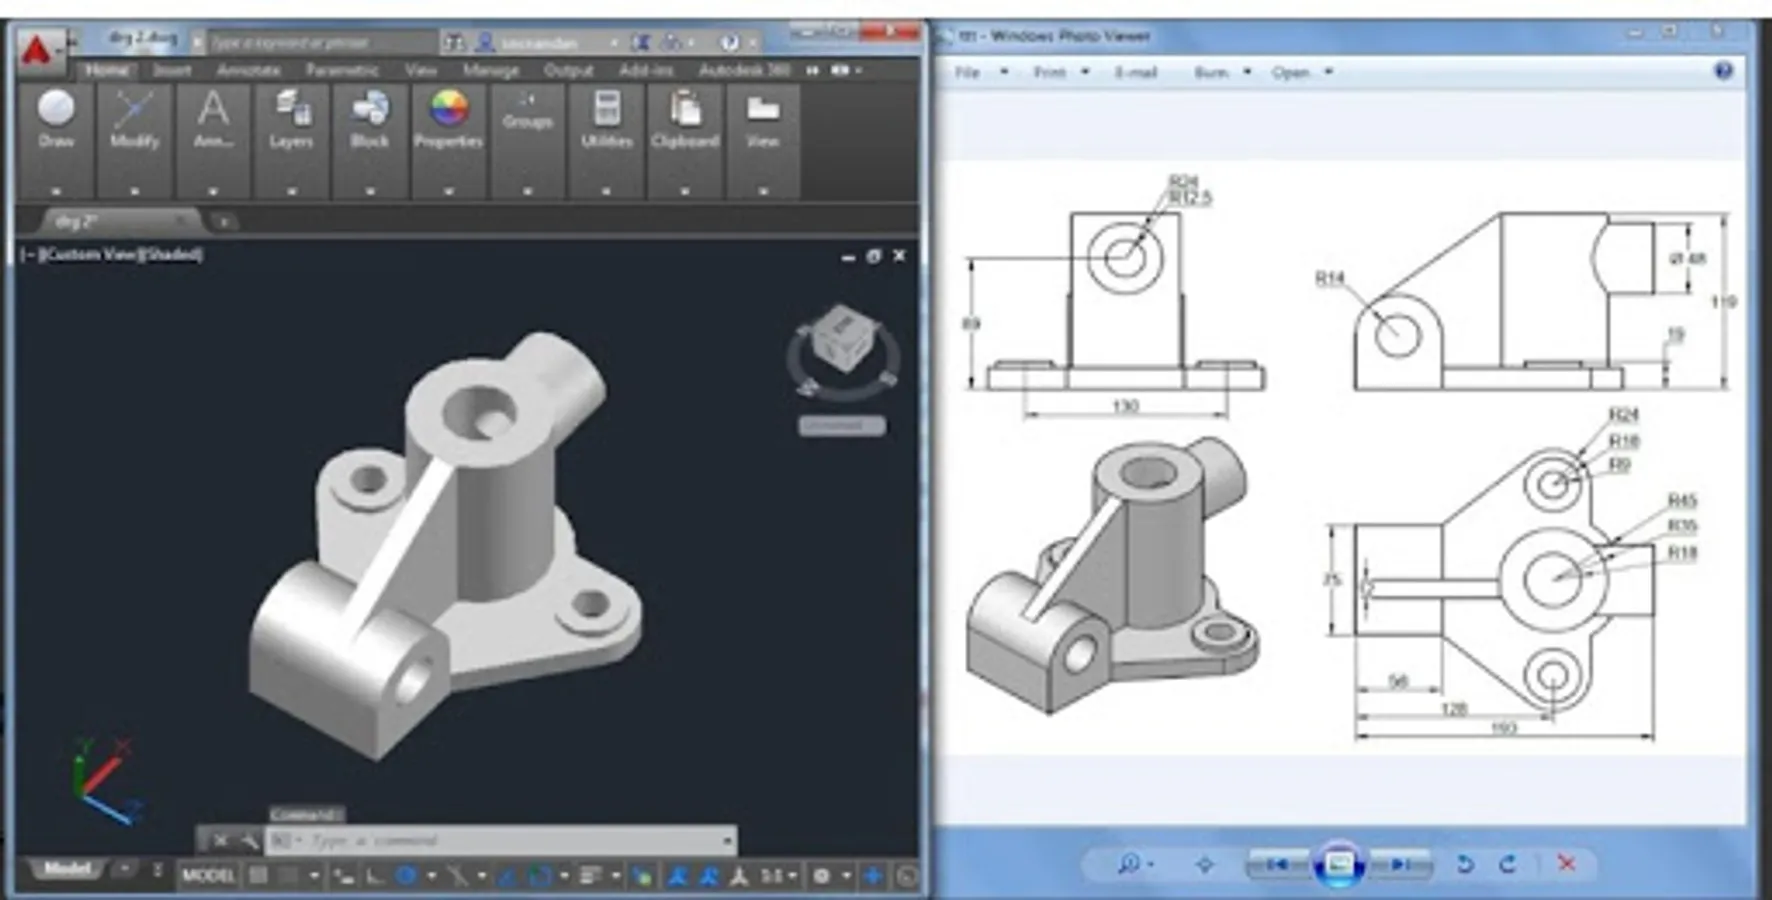Rotate image clockwise in Photo Viewer
The height and width of the screenshot is (900, 1772).
(x=1508, y=864)
